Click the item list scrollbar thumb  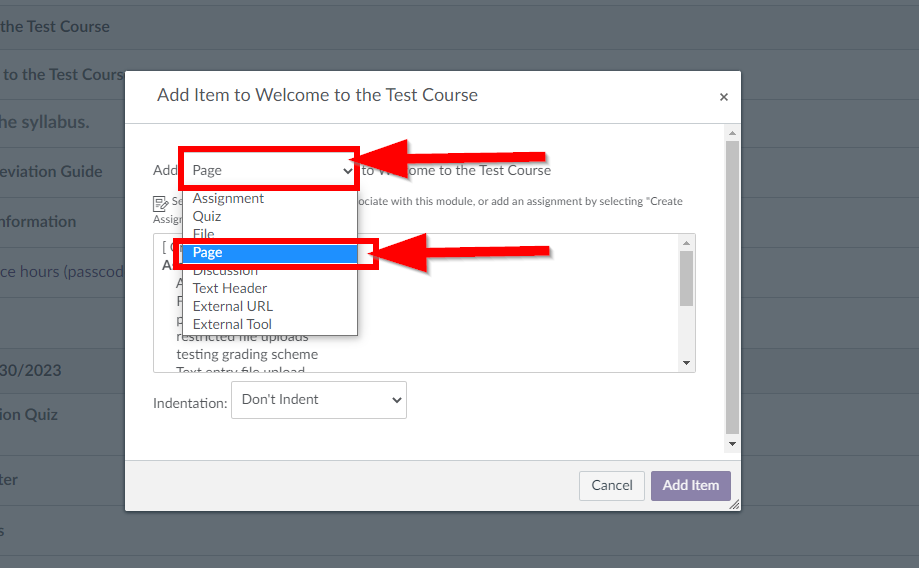point(686,278)
